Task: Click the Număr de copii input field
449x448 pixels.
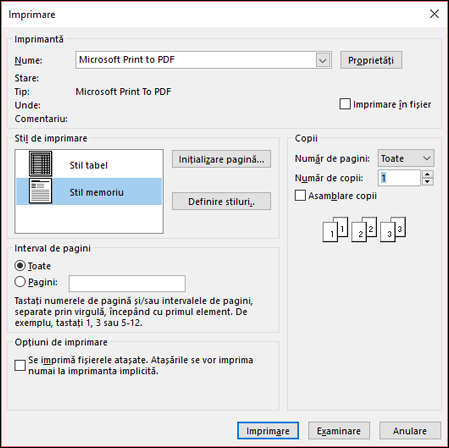Action: coord(399,178)
